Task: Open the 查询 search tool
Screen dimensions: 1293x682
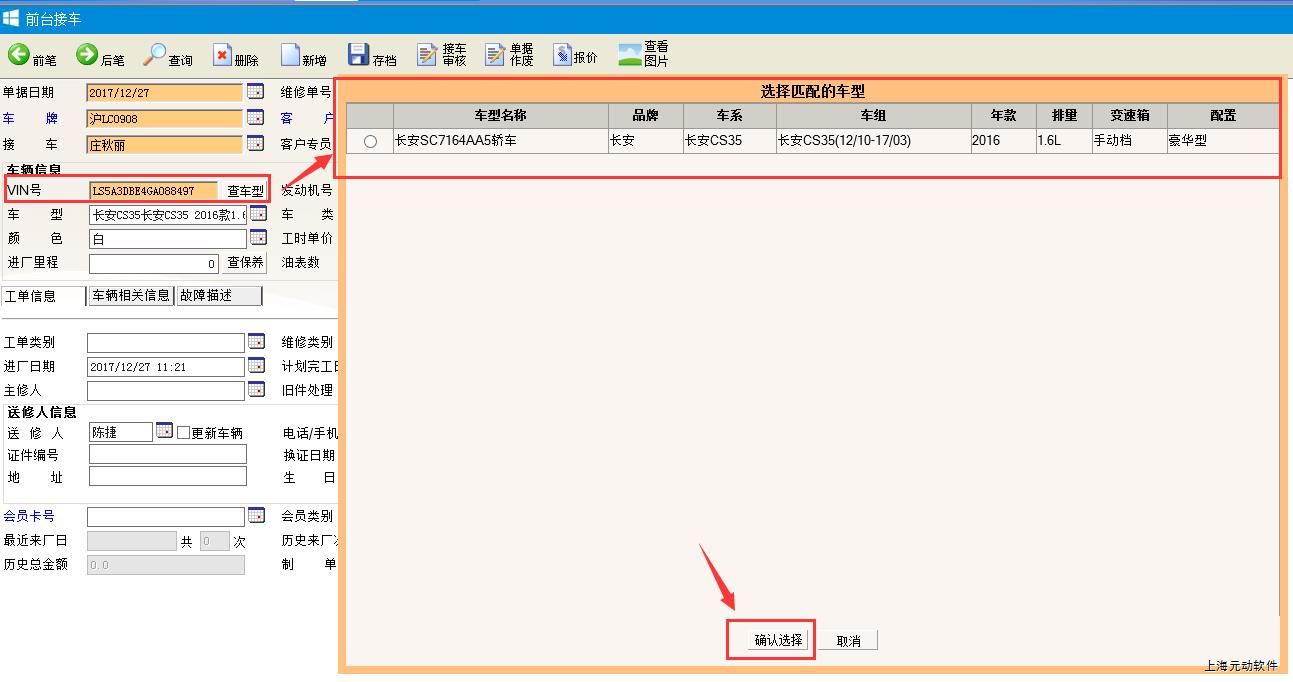Action: click(155, 55)
